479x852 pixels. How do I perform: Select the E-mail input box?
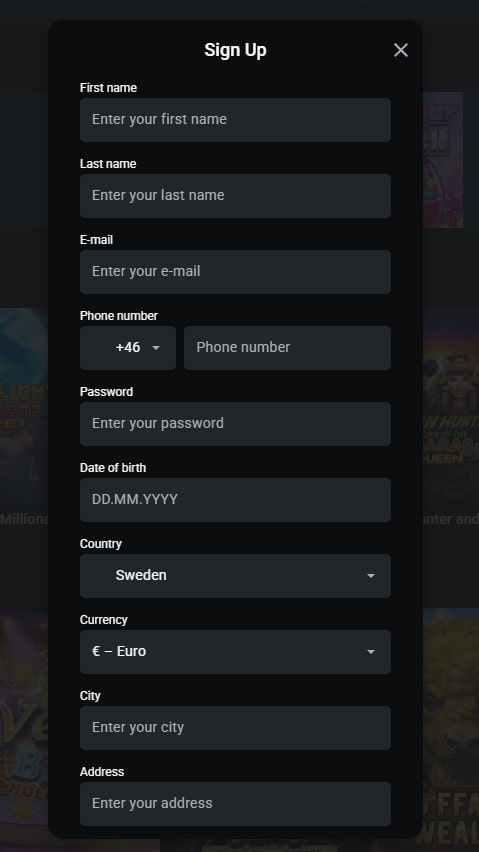(235, 272)
